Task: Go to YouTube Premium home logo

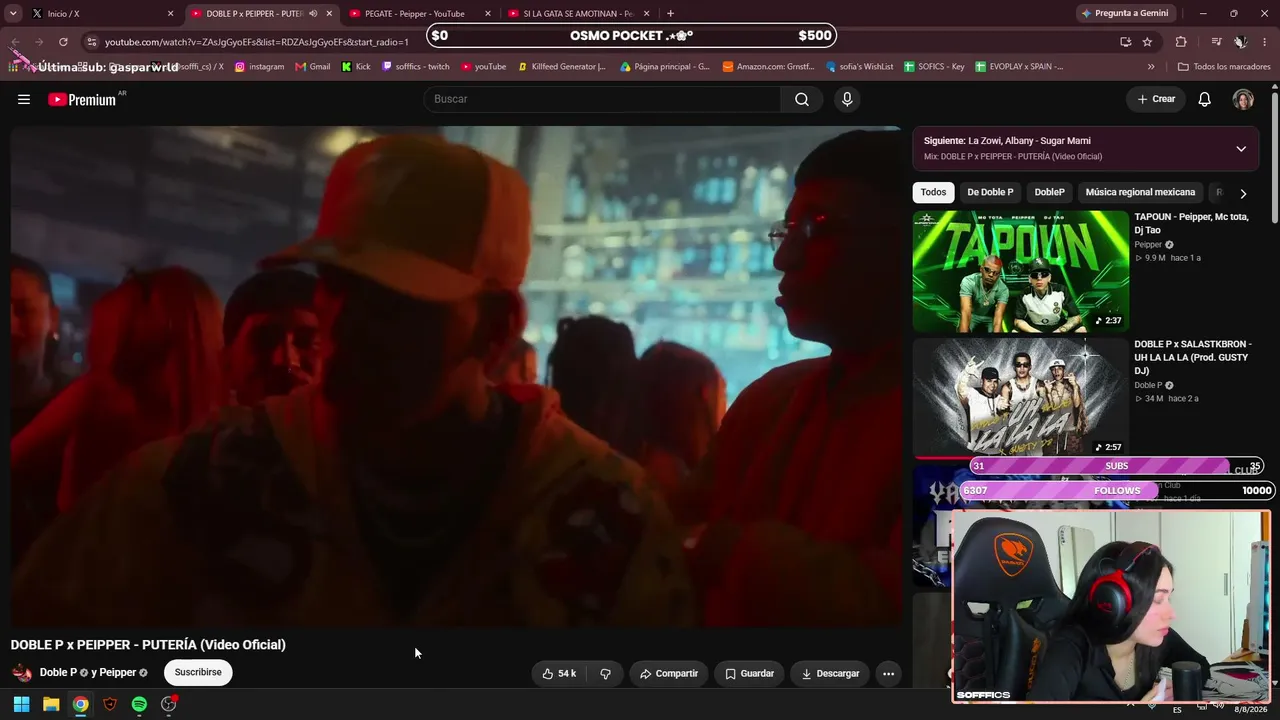Action: point(83,99)
